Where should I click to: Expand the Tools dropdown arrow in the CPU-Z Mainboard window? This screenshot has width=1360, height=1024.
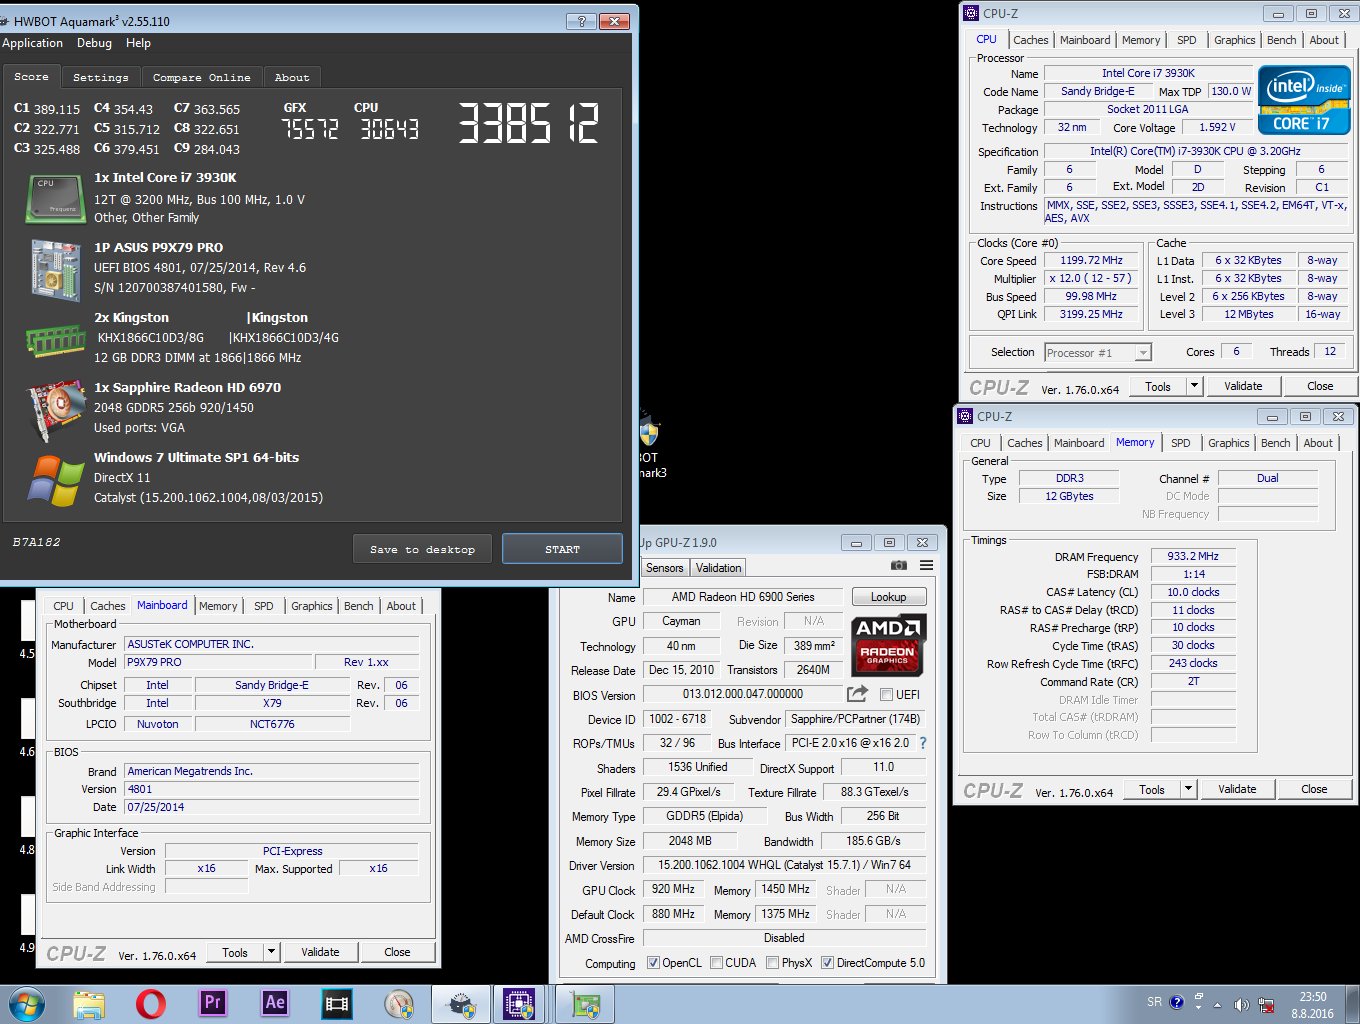(271, 952)
